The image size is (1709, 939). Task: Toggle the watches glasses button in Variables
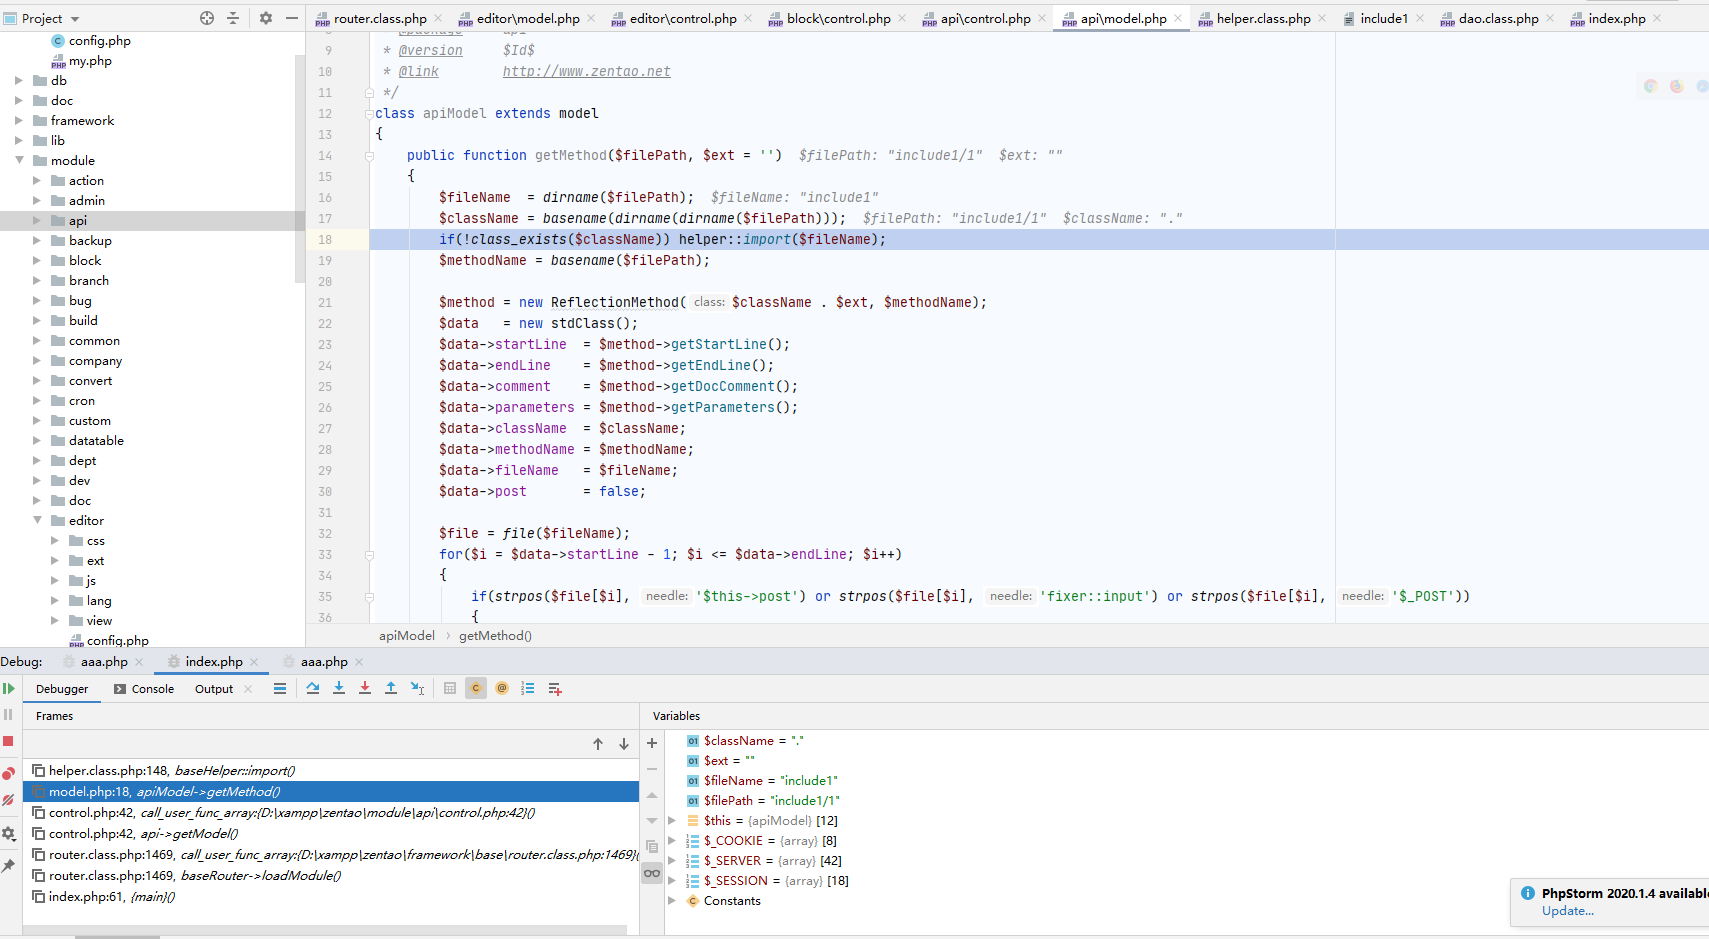[652, 873]
